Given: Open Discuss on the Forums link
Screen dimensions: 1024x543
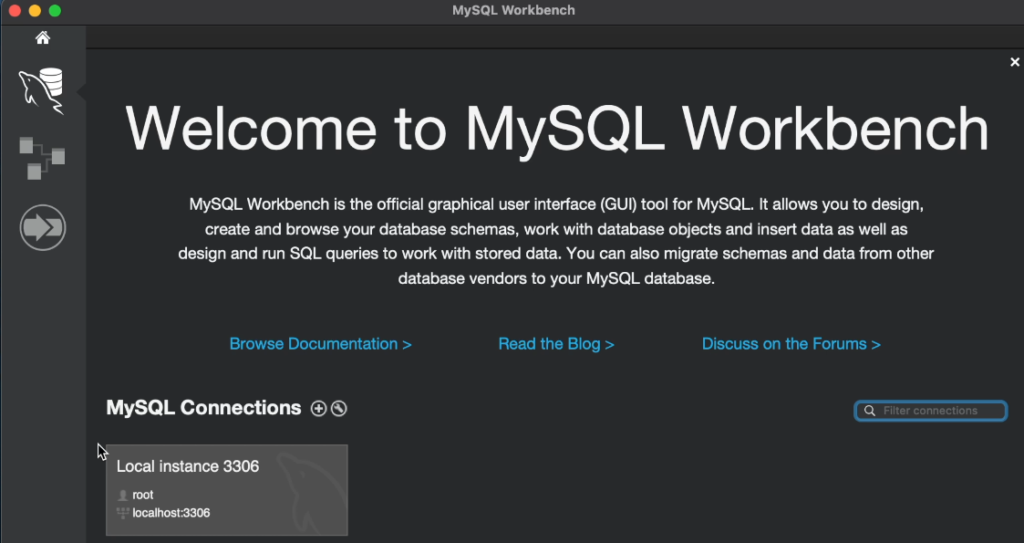Looking at the screenshot, I should coord(792,344).
